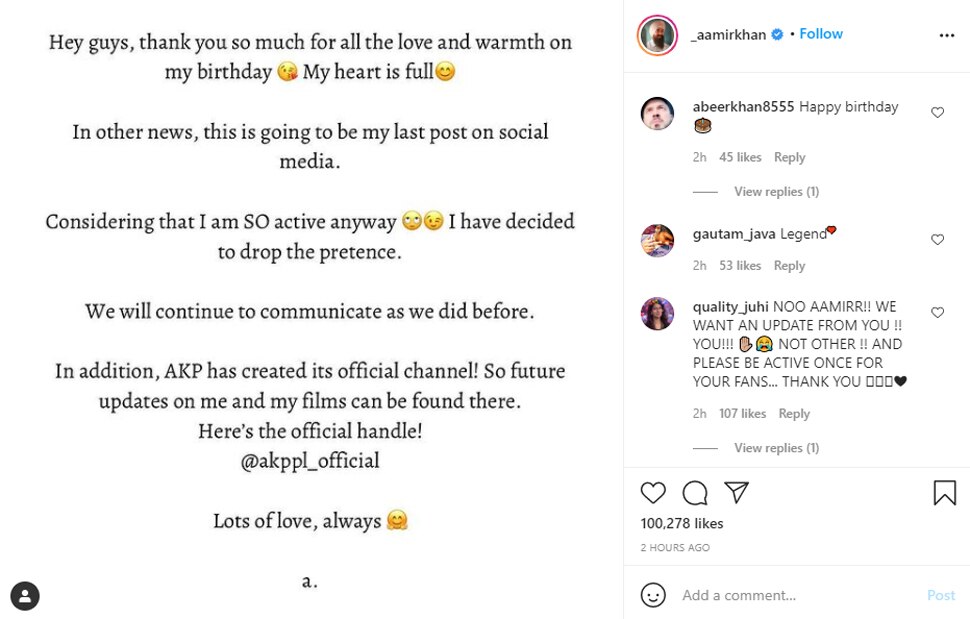Open the three-dot more options menu
The image size is (970, 619).
[x=946, y=35]
